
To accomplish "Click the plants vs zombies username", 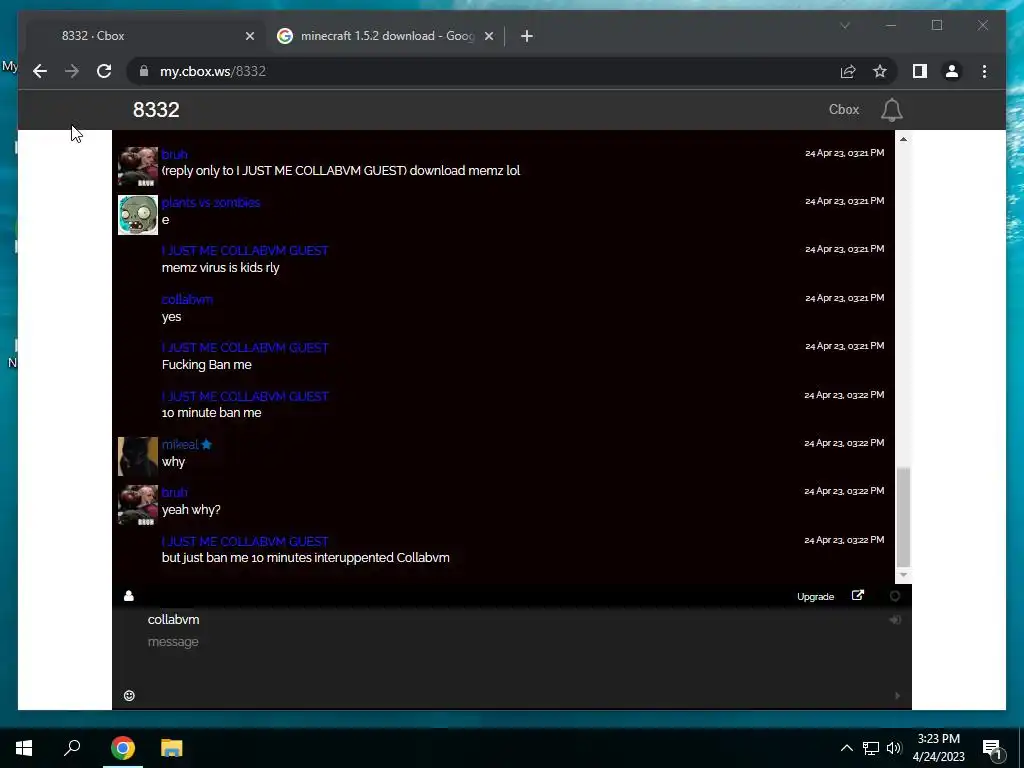I will coord(211,202).
